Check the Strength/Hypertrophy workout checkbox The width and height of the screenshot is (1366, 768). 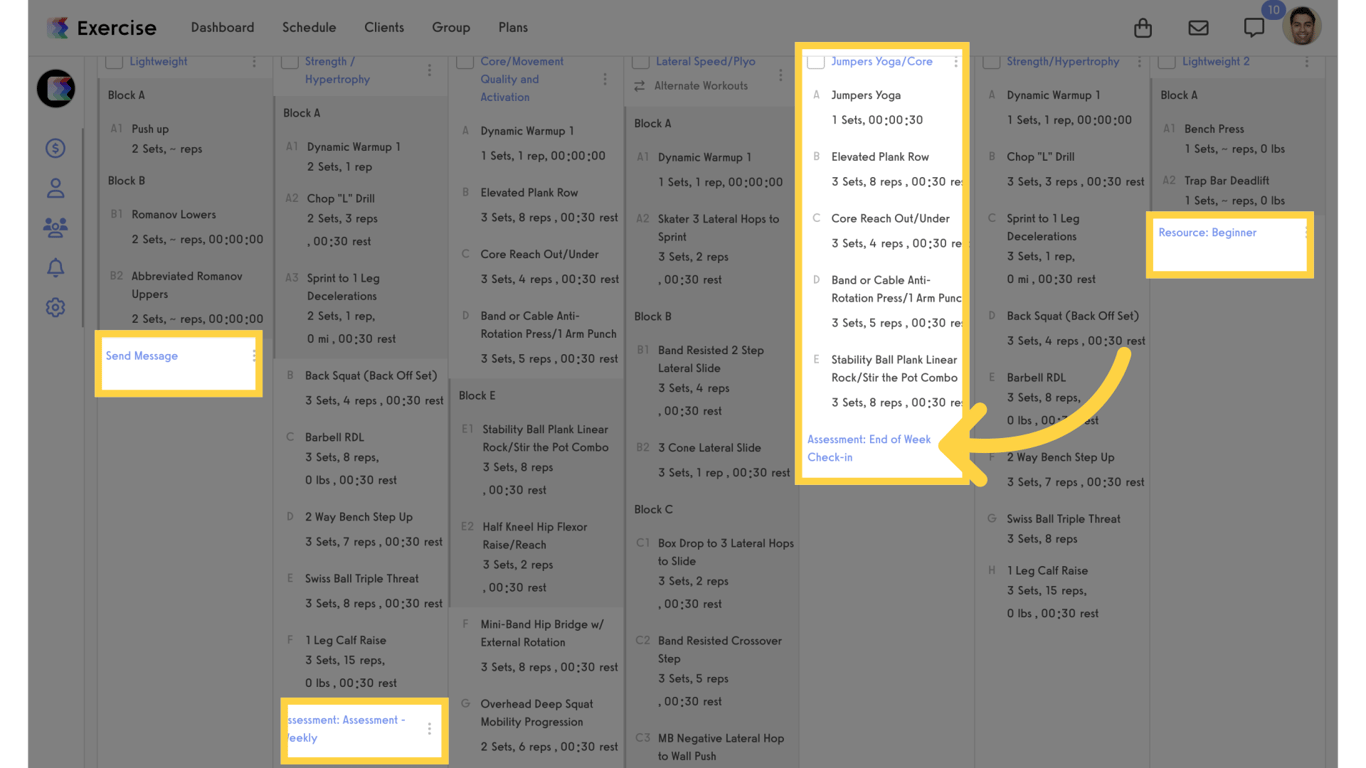coord(991,61)
